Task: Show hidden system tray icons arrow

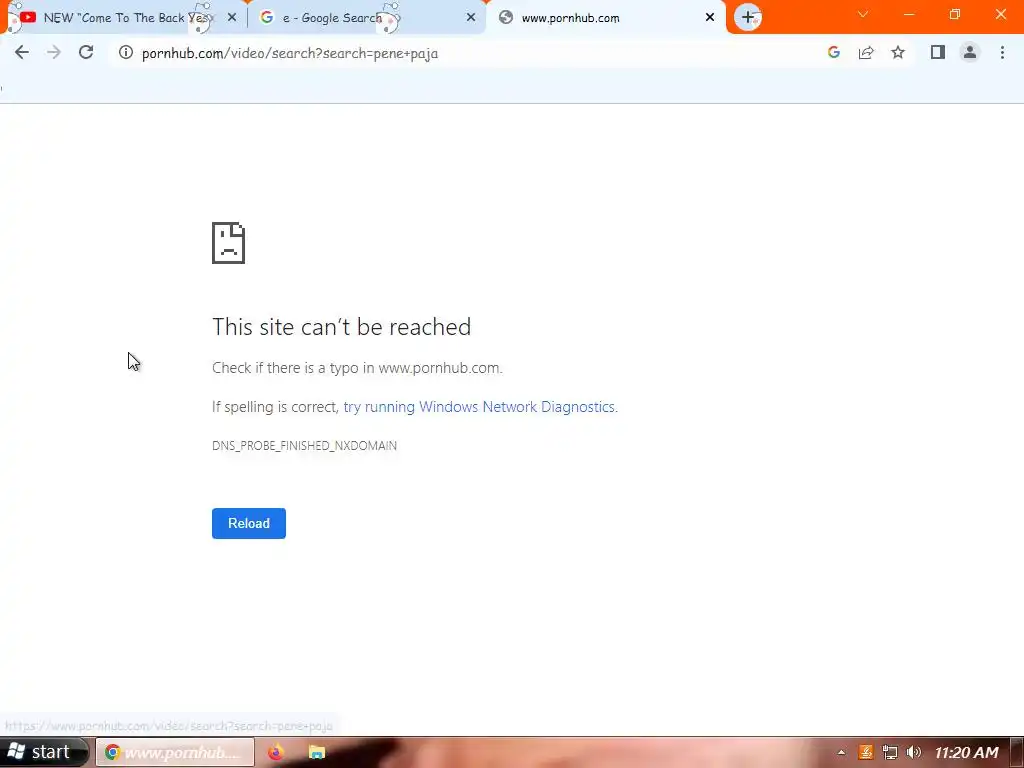Action: [841, 752]
